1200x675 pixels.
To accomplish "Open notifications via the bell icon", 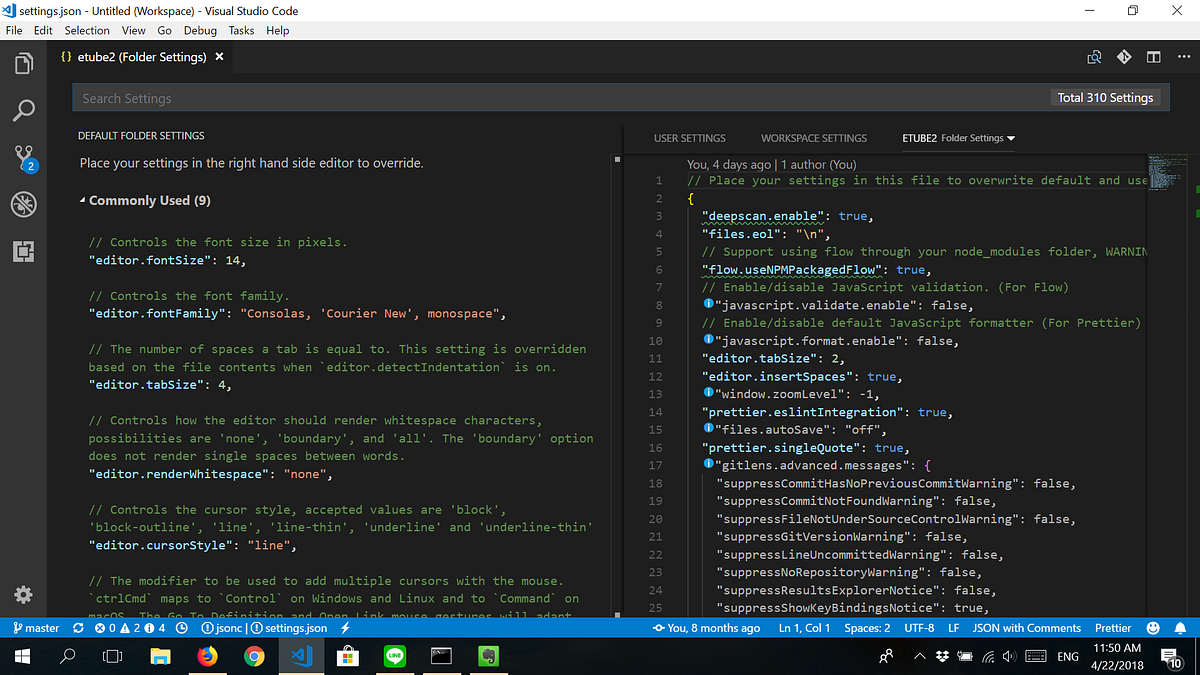I will point(1181,628).
